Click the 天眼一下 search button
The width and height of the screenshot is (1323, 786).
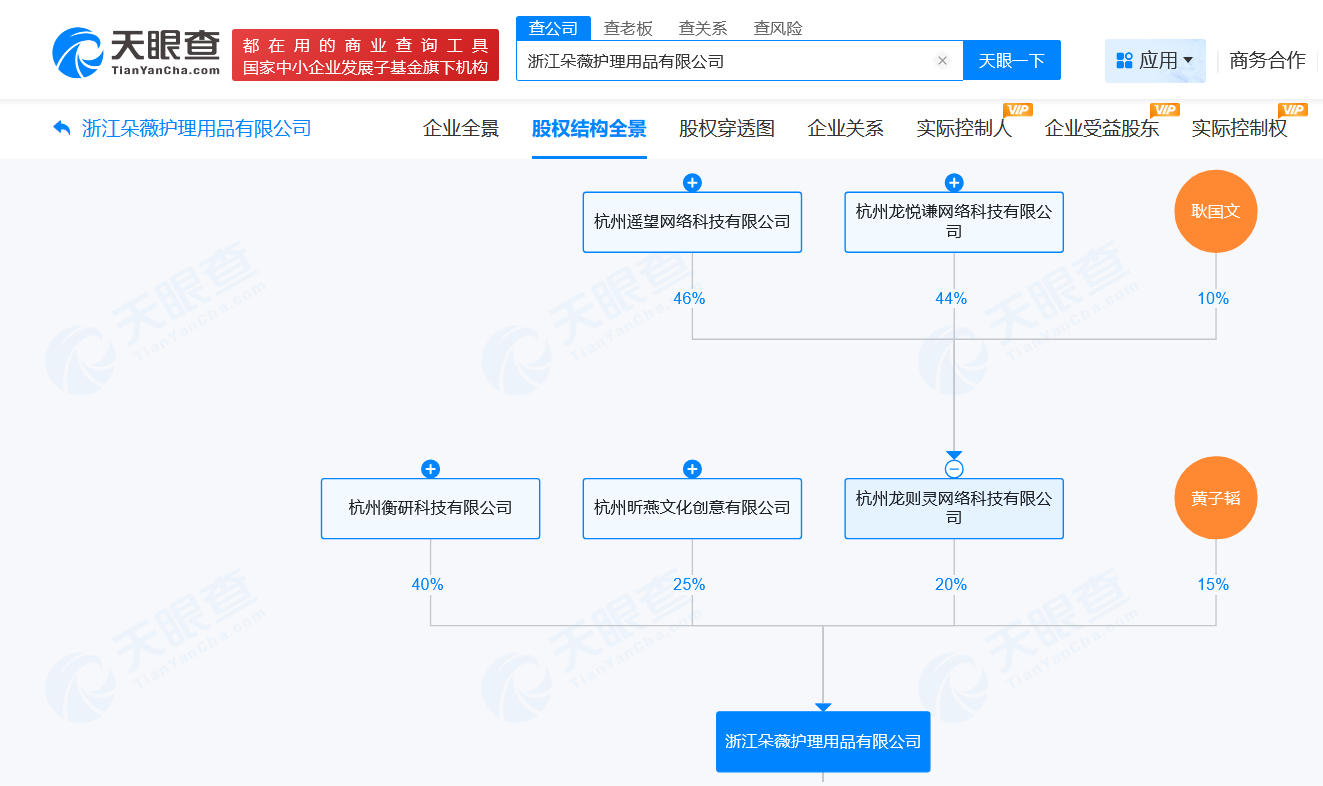tap(1012, 60)
